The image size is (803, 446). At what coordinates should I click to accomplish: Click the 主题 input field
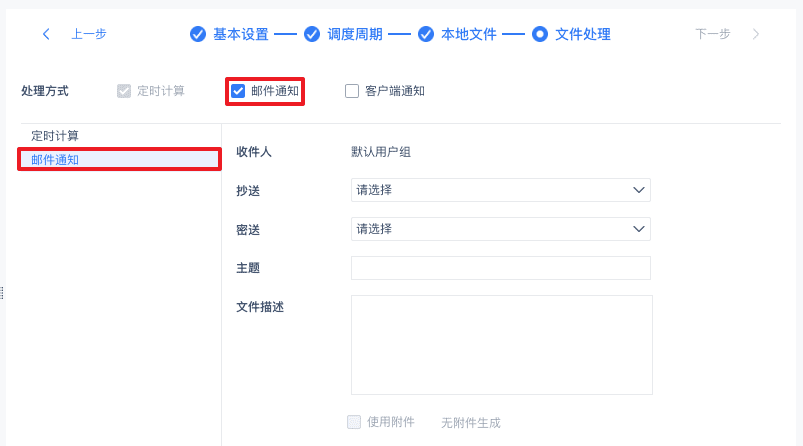coord(500,268)
